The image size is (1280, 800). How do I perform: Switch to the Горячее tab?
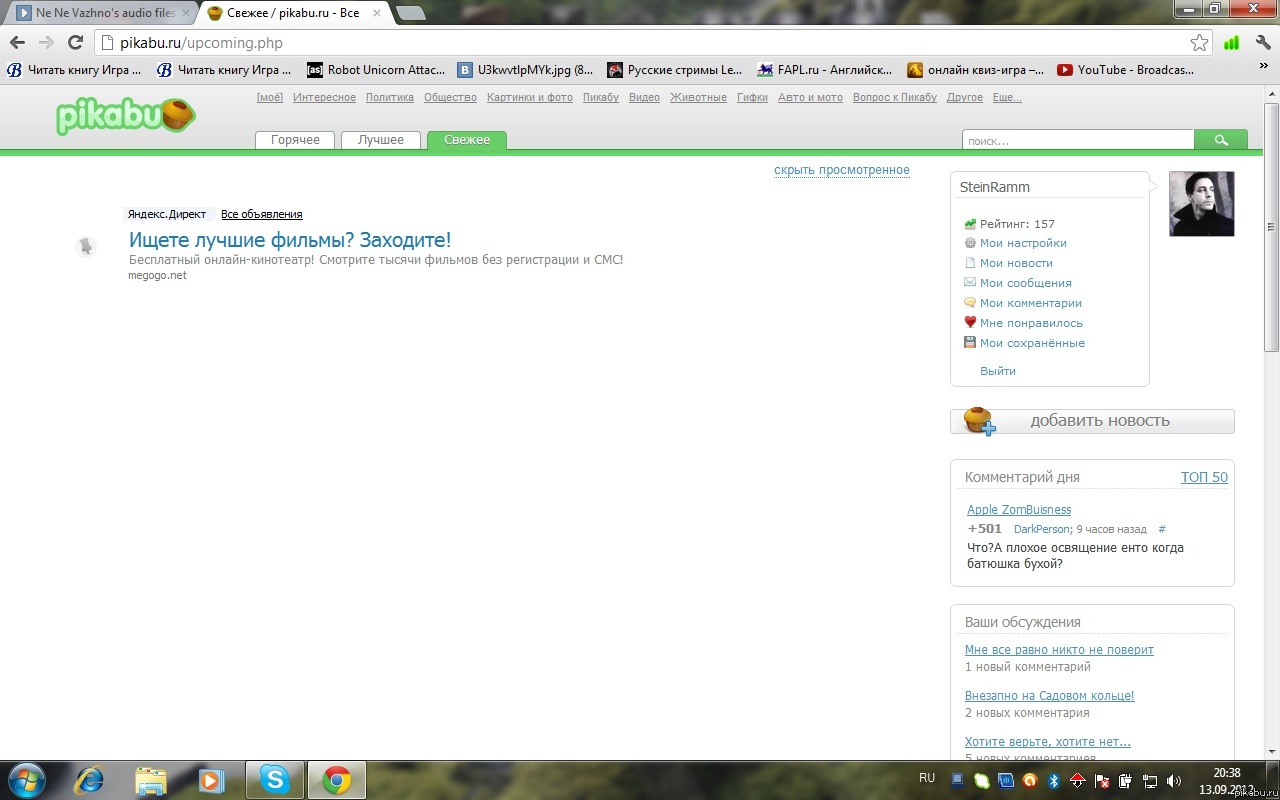[295, 140]
